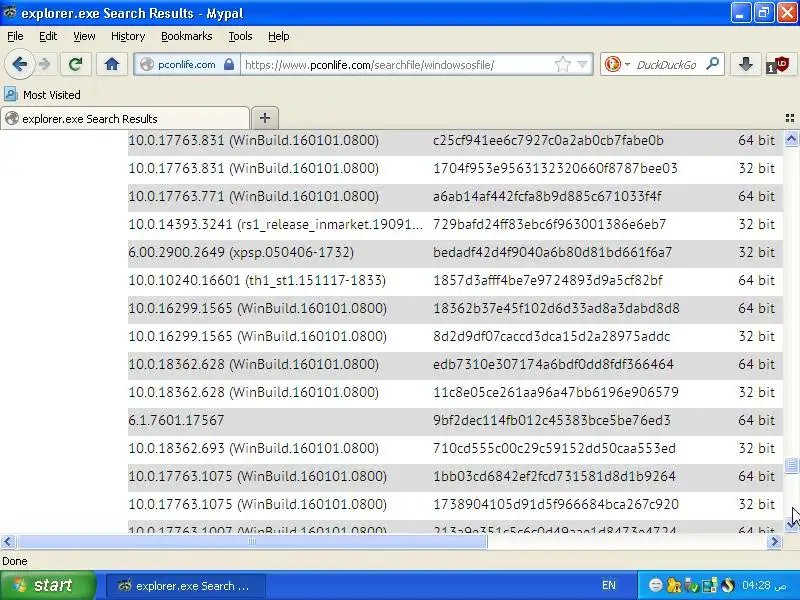This screenshot has height=600, width=800.
Task: Open the URL history dropdown arrow
Action: click(x=582, y=64)
